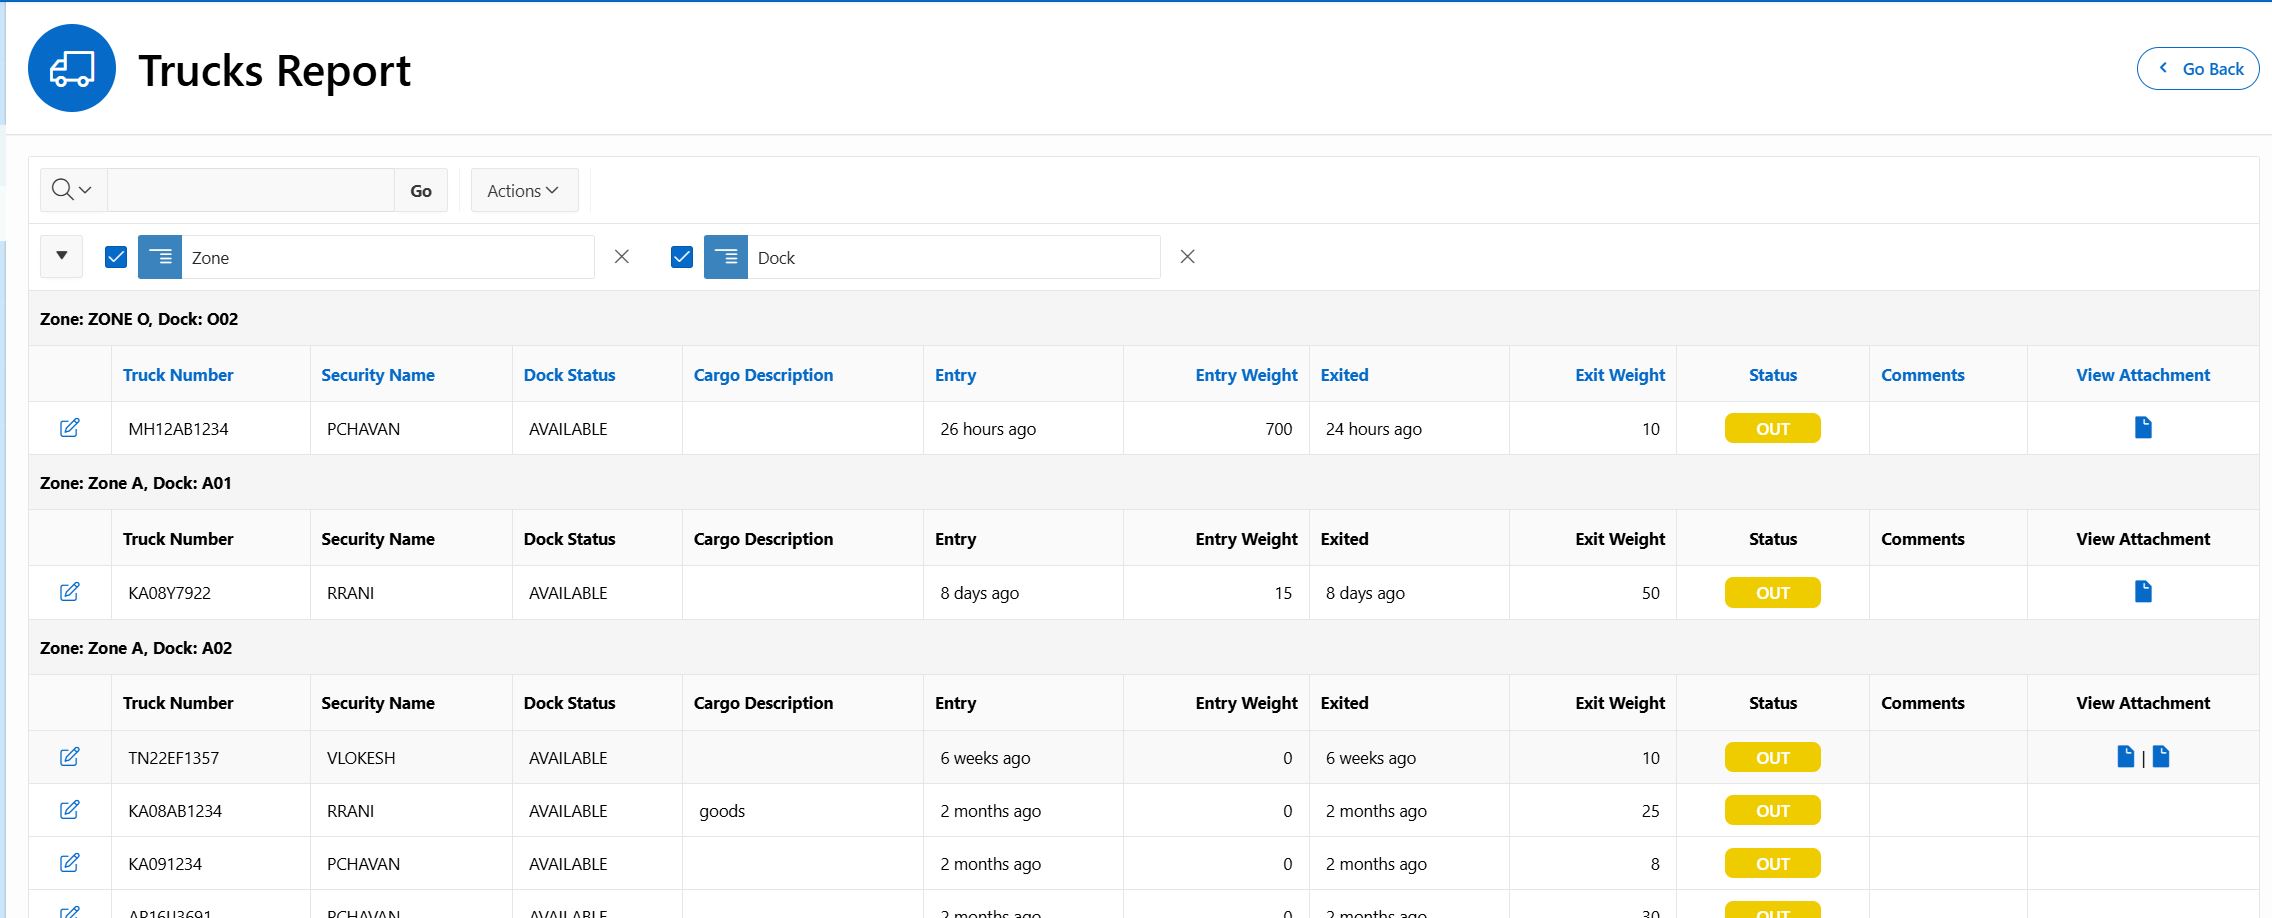Uncheck the Zone control break checkbox
The image size is (2272, 918).
[116, 257]
